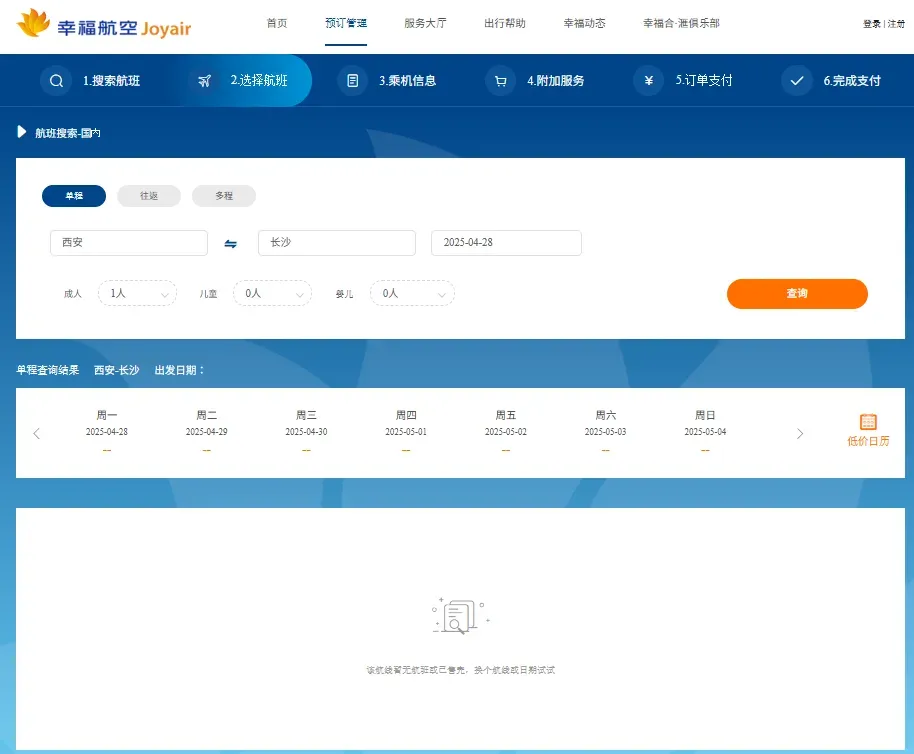The image size is (914, 754).
Task: Click the 婴儿 label
Action: [x=344, y=294]
